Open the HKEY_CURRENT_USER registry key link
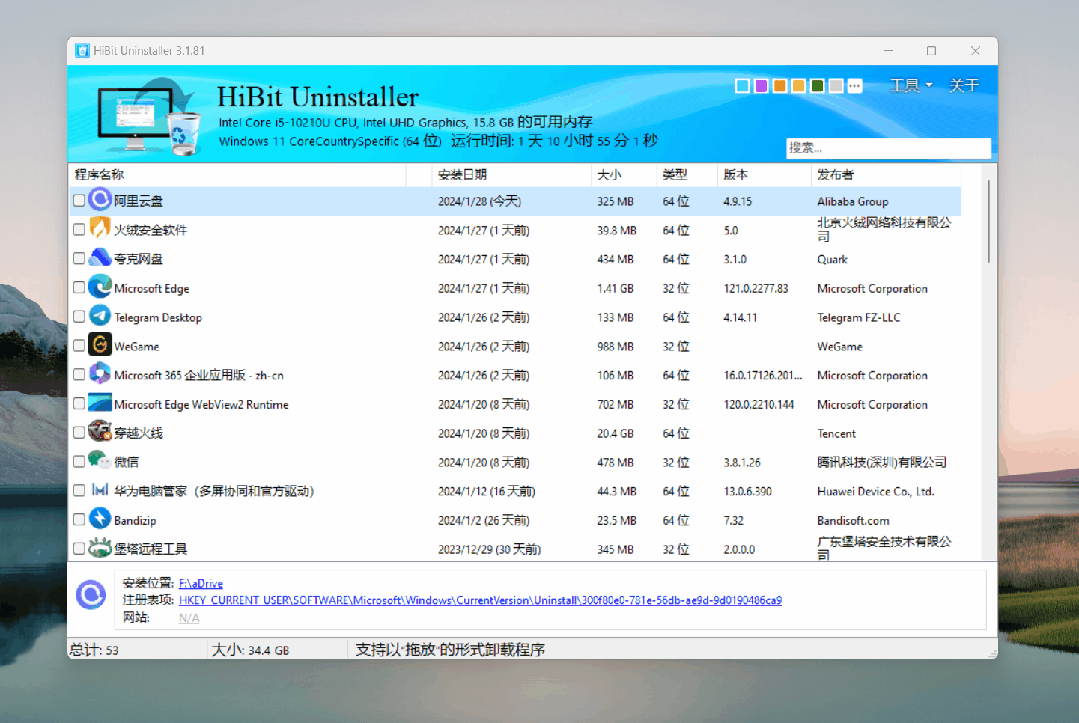Viewport: 1079px width, 723px height. point(480,601)
